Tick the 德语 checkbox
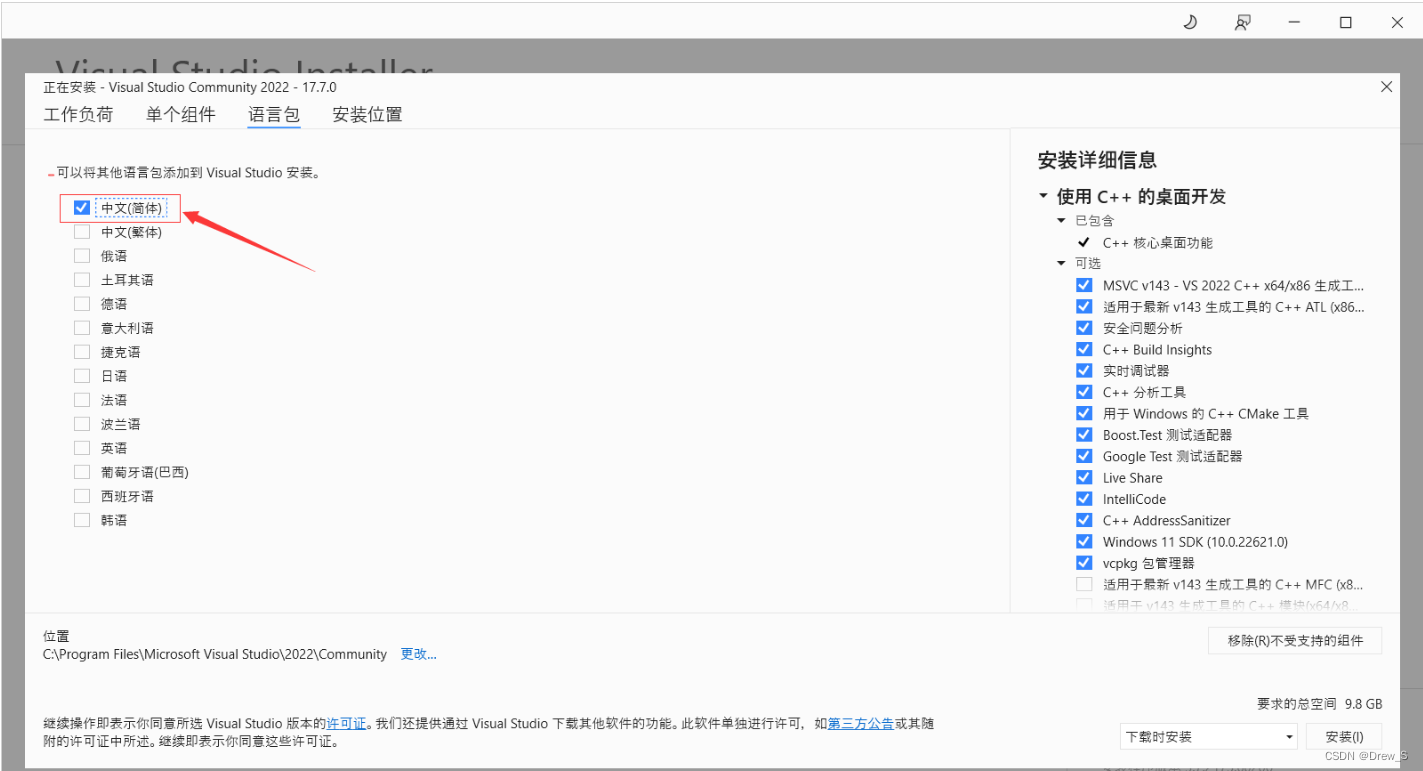1423x771 pixels. [82, 304]
